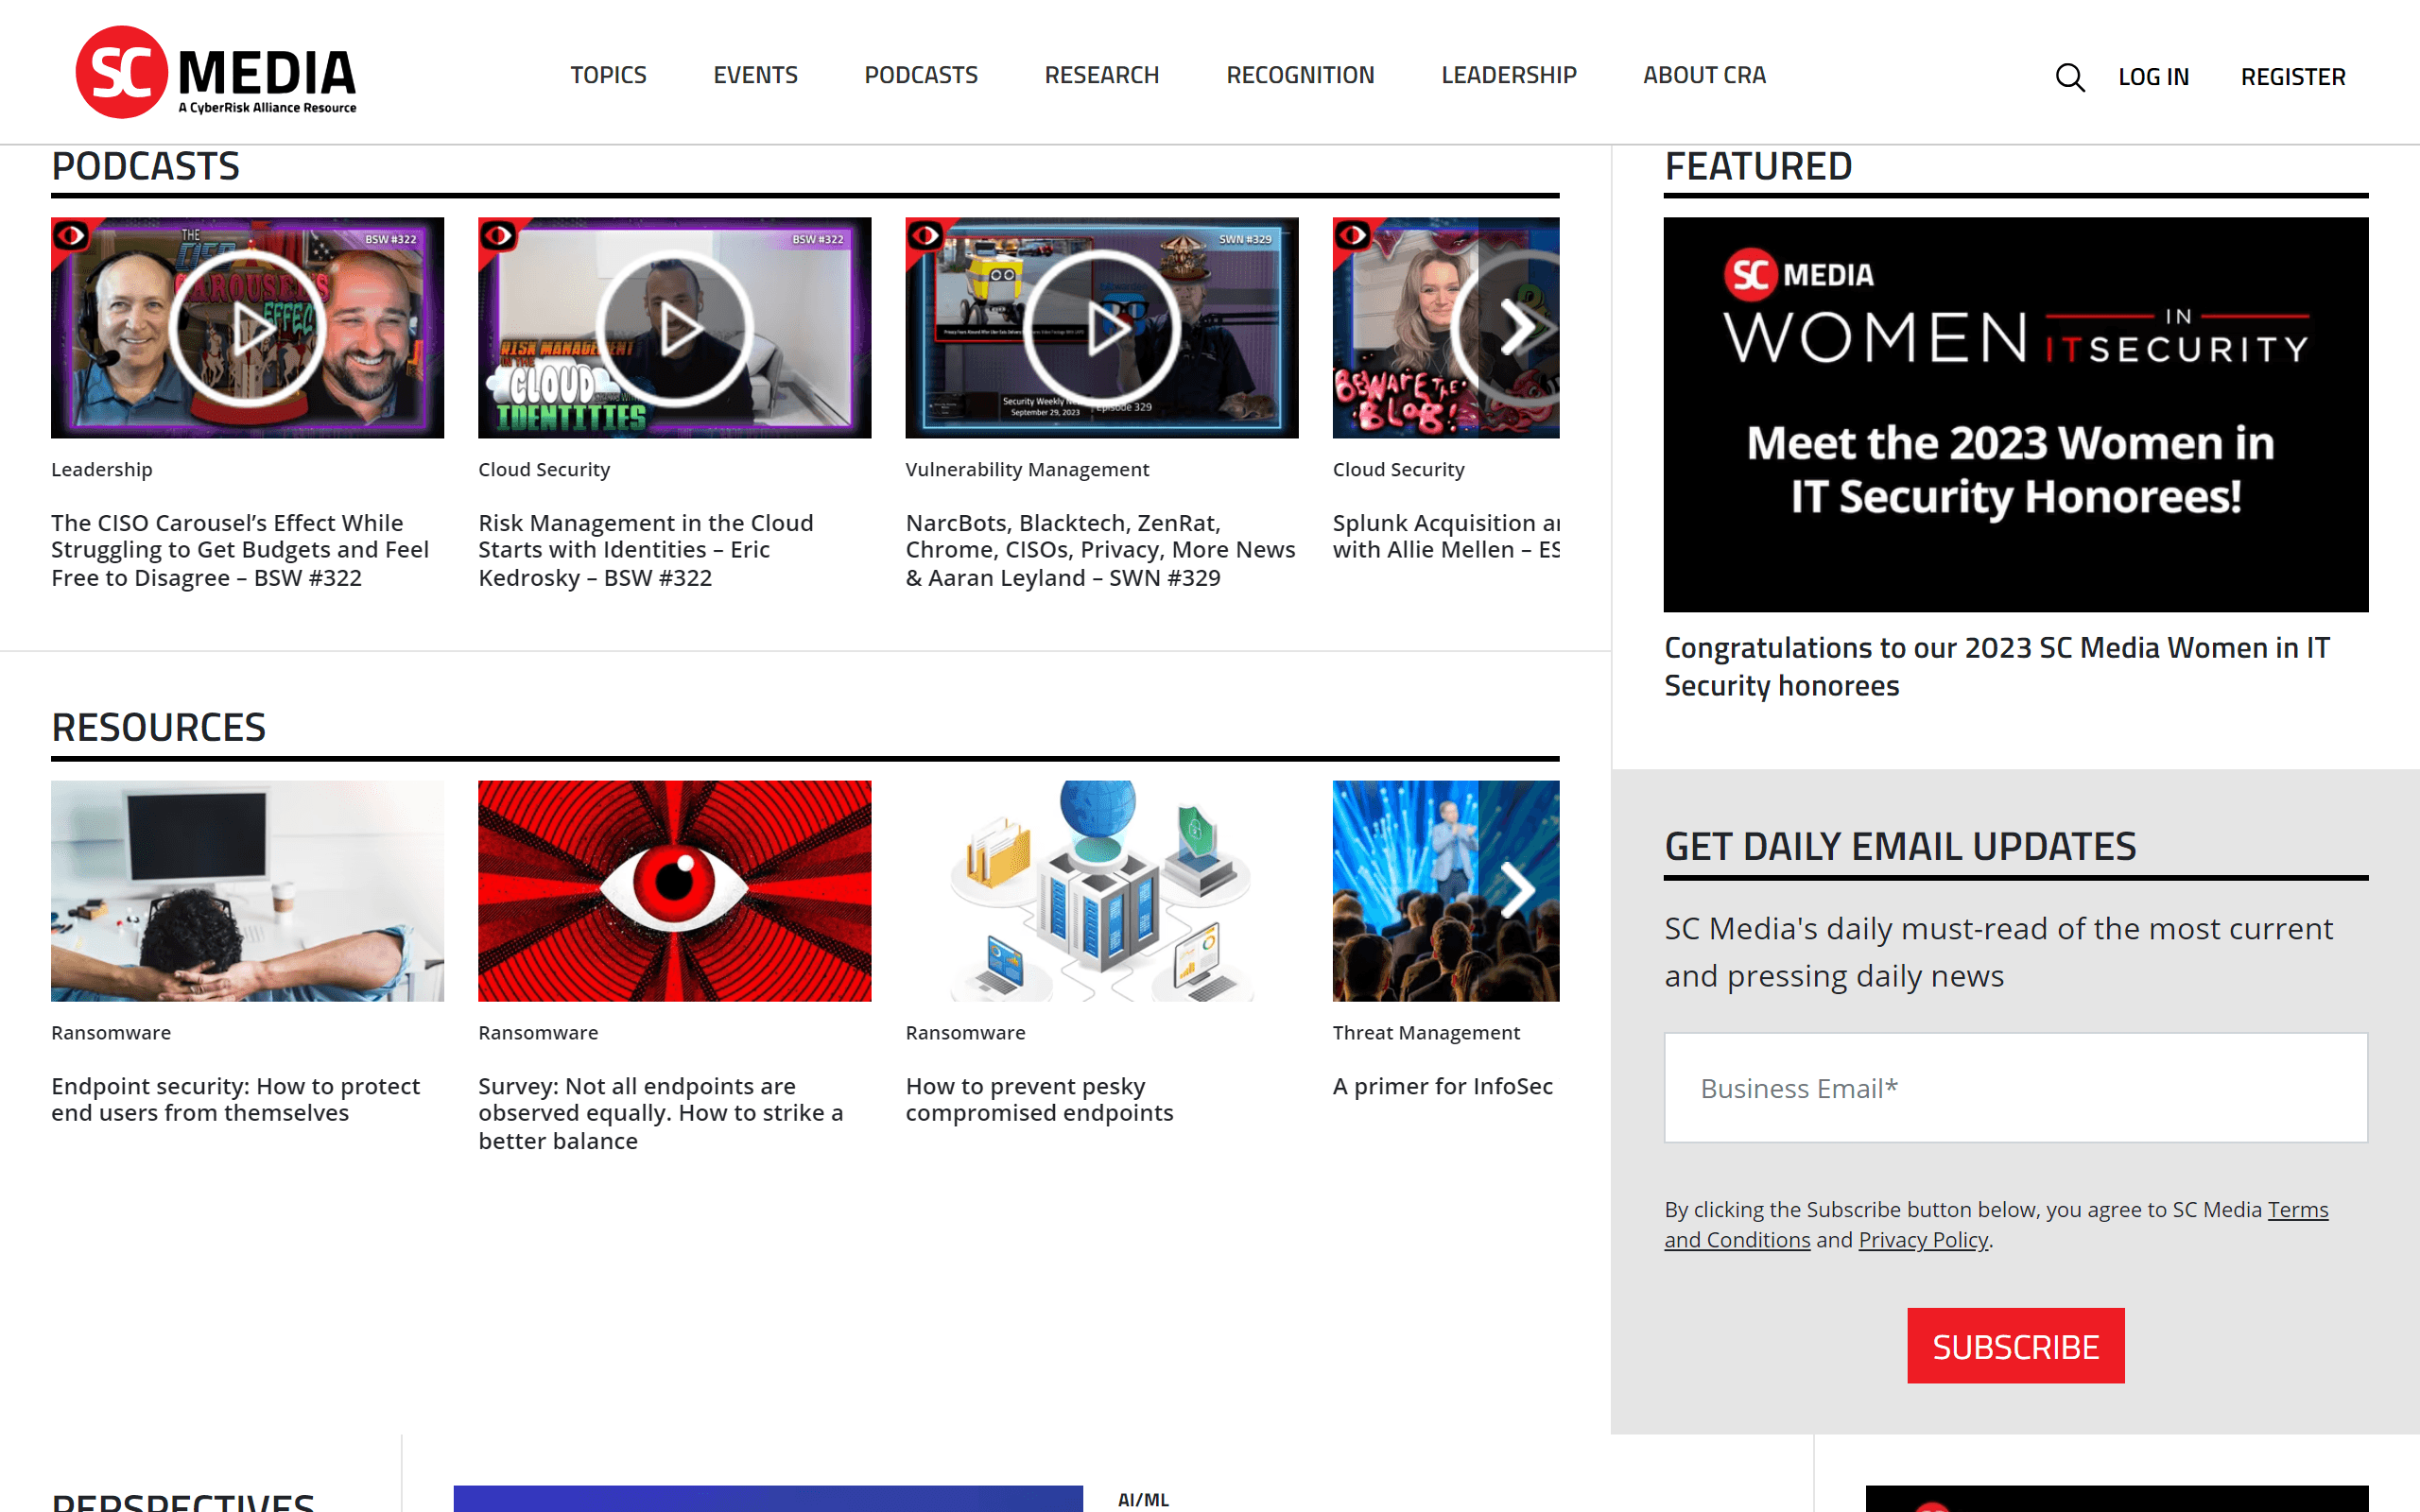This screenshot has width=2420, height=1512.
Task: Click eye badge on Cloud Identities thumbnail
Action: (x=499, y=236)
